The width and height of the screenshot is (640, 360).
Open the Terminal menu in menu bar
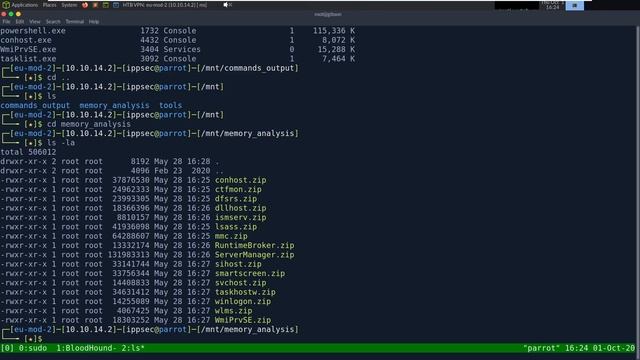pyautogui.click(x=75, y=22)
